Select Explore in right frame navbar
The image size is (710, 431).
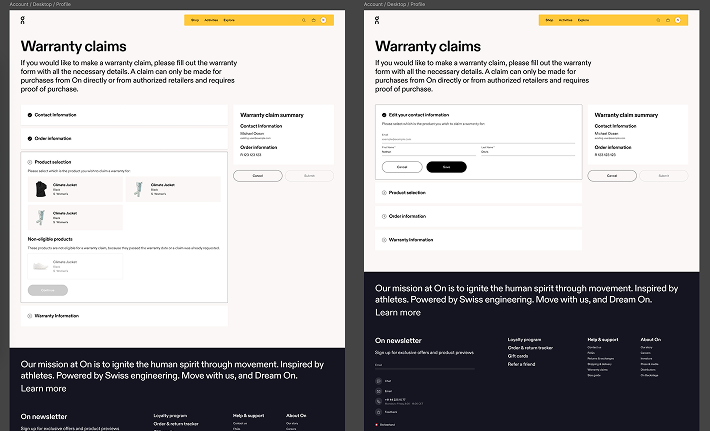584,20
